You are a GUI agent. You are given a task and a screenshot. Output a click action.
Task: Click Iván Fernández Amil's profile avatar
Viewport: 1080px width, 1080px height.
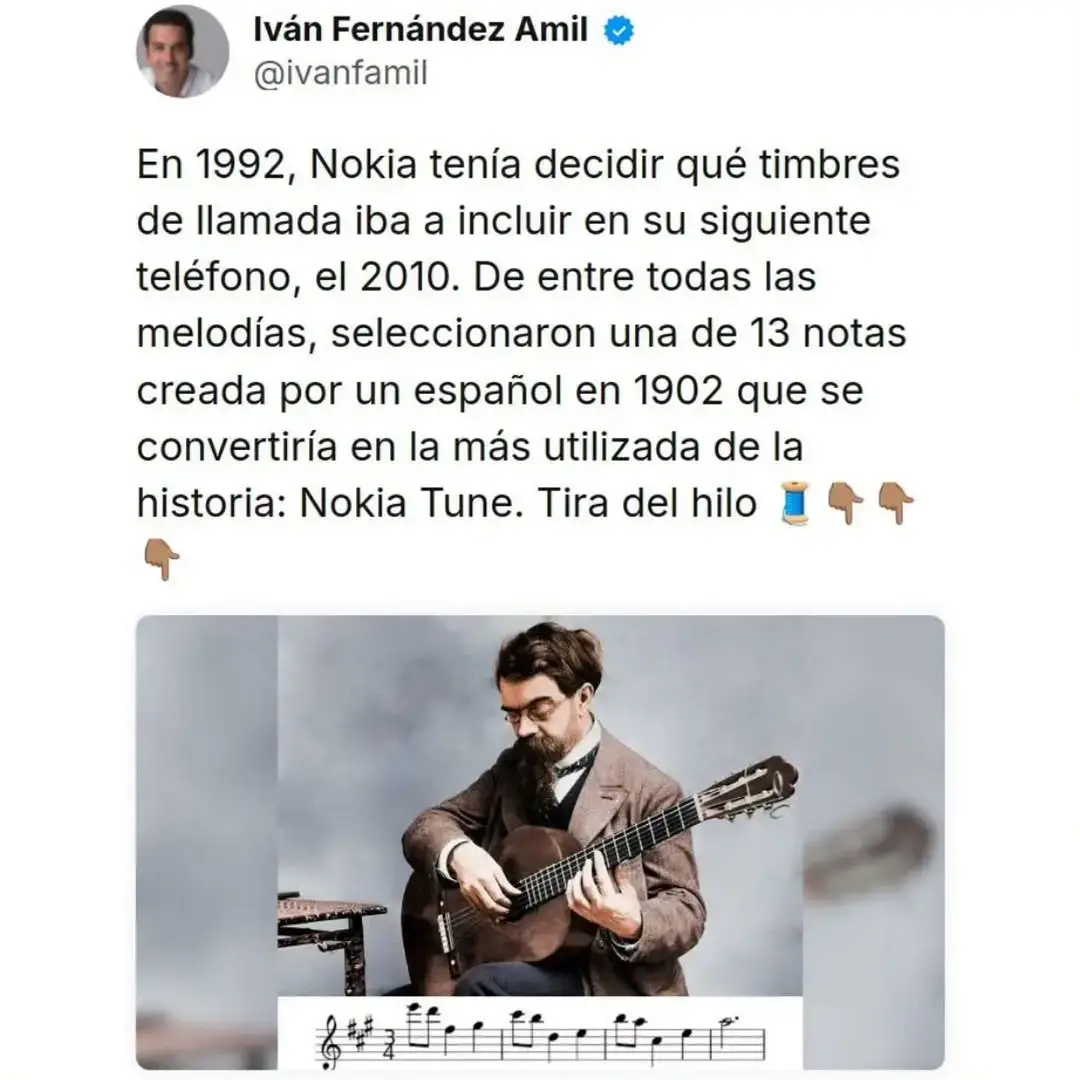coord(183,52)
